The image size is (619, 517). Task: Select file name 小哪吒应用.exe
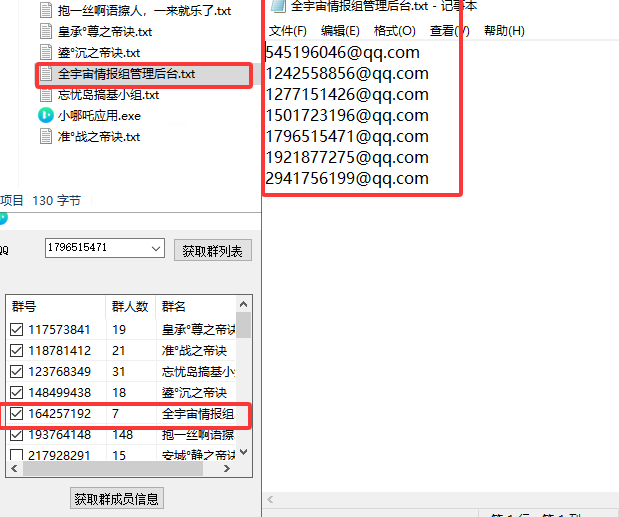pyautogui.click(x=99, y=116)
